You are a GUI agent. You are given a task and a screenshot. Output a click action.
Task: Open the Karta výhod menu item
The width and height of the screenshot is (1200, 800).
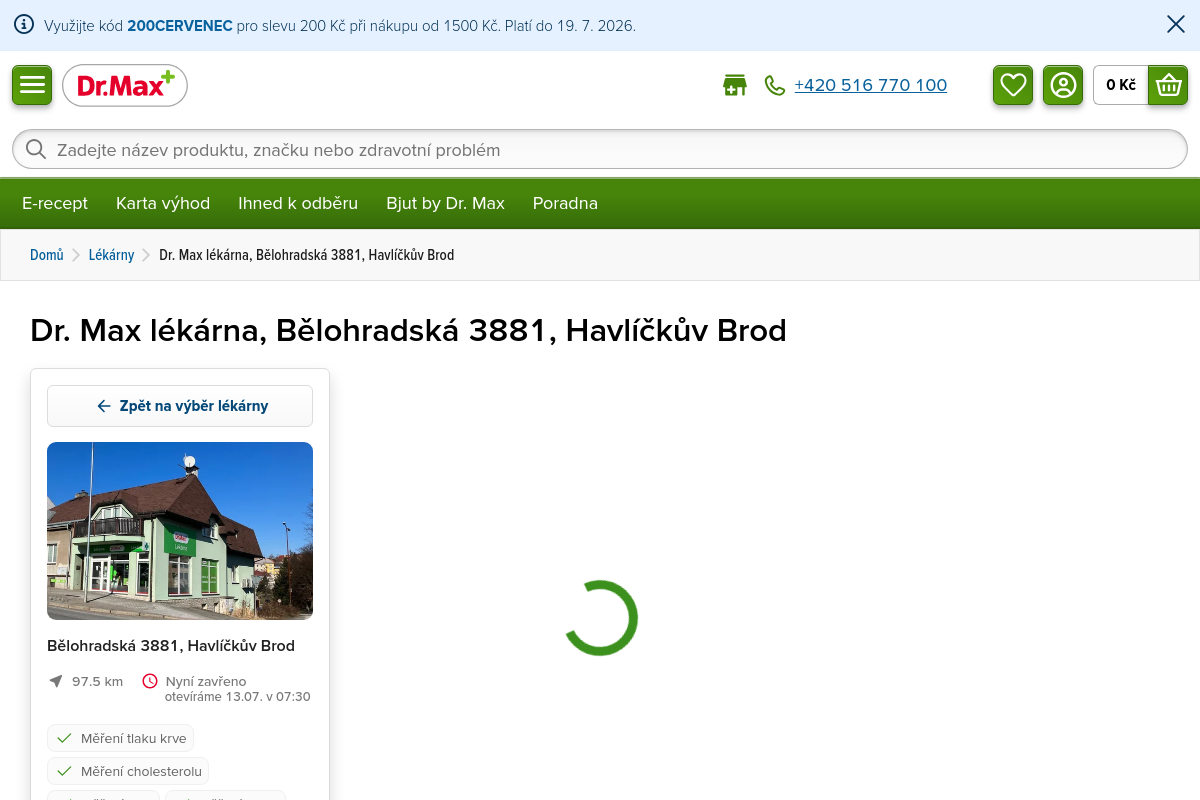pos(163,203)
